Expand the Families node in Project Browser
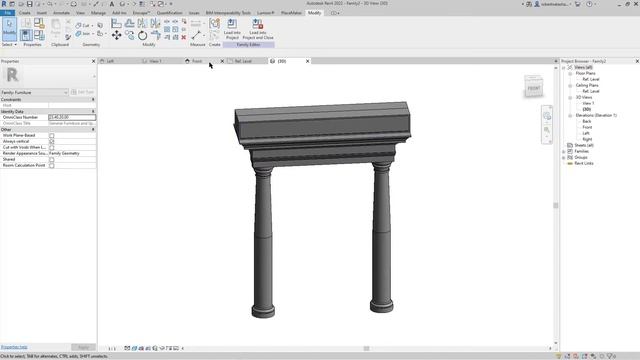Screen dimensions: 640x360 click(x=564, y=151)
